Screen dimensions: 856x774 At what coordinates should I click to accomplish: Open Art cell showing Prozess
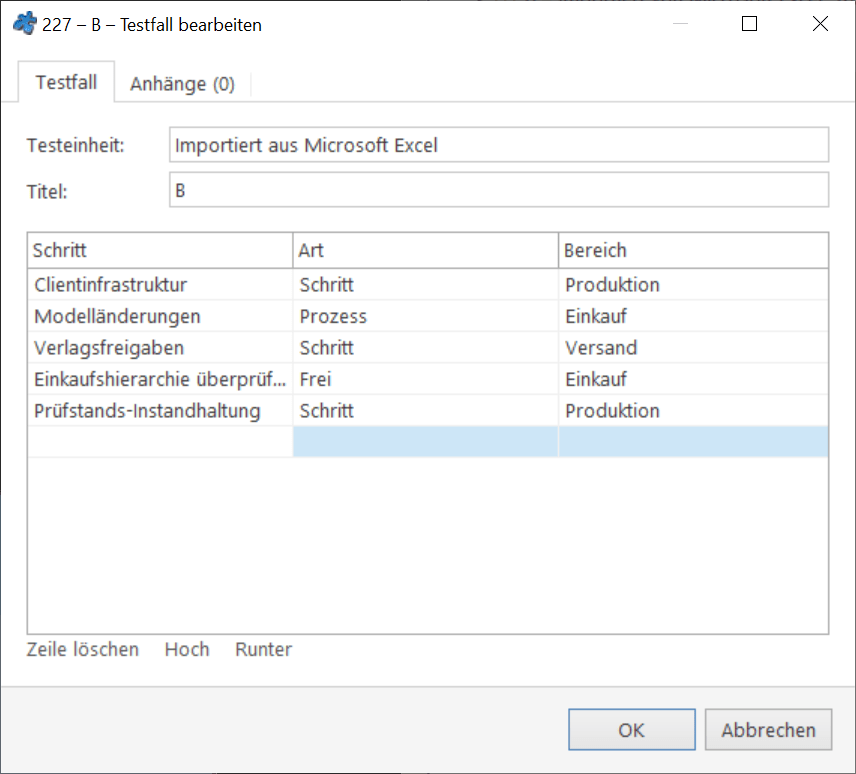425,316
